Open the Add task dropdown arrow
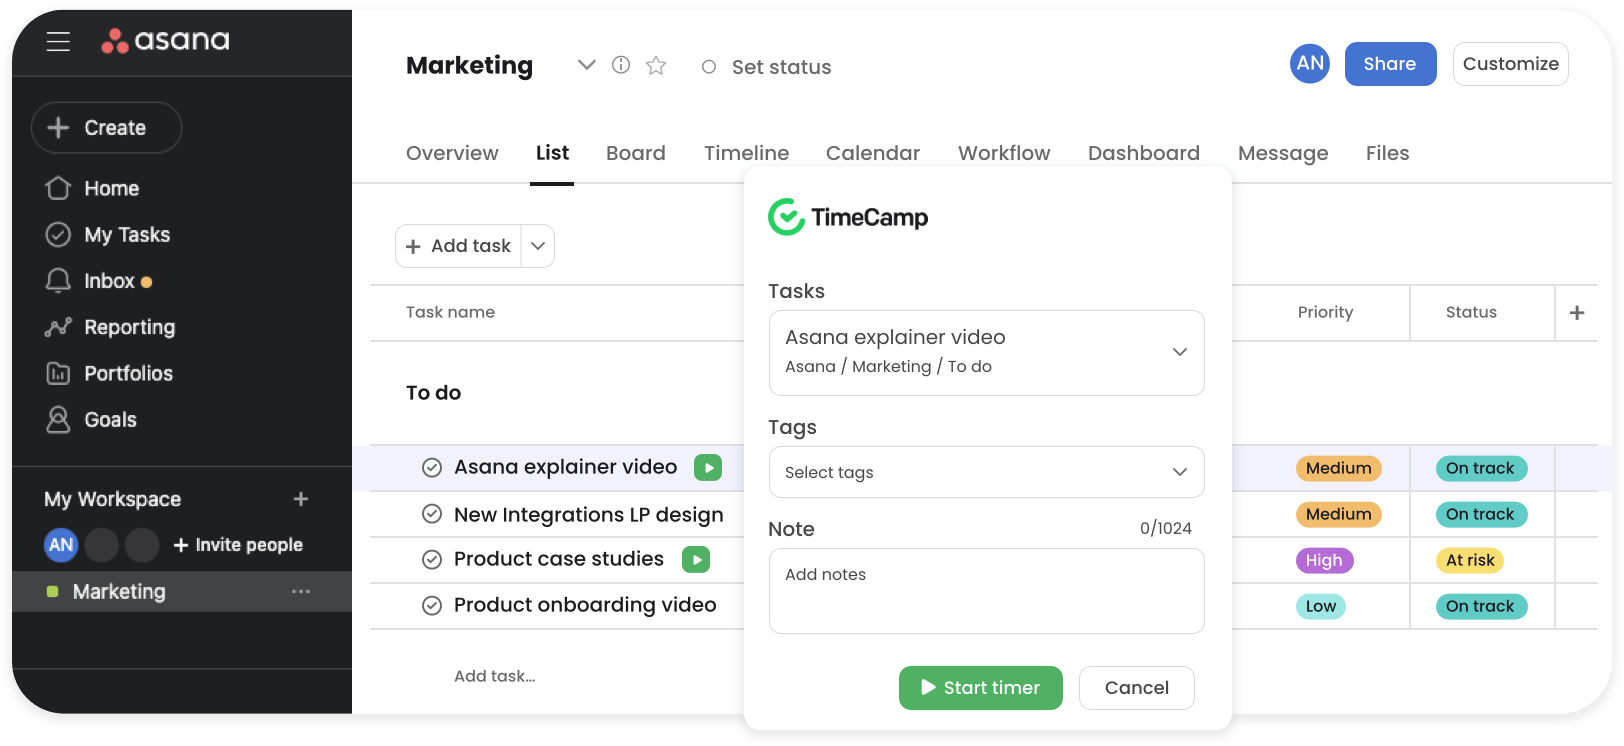The height and width of the screenshot is (746, 1624). coord(538,246)
